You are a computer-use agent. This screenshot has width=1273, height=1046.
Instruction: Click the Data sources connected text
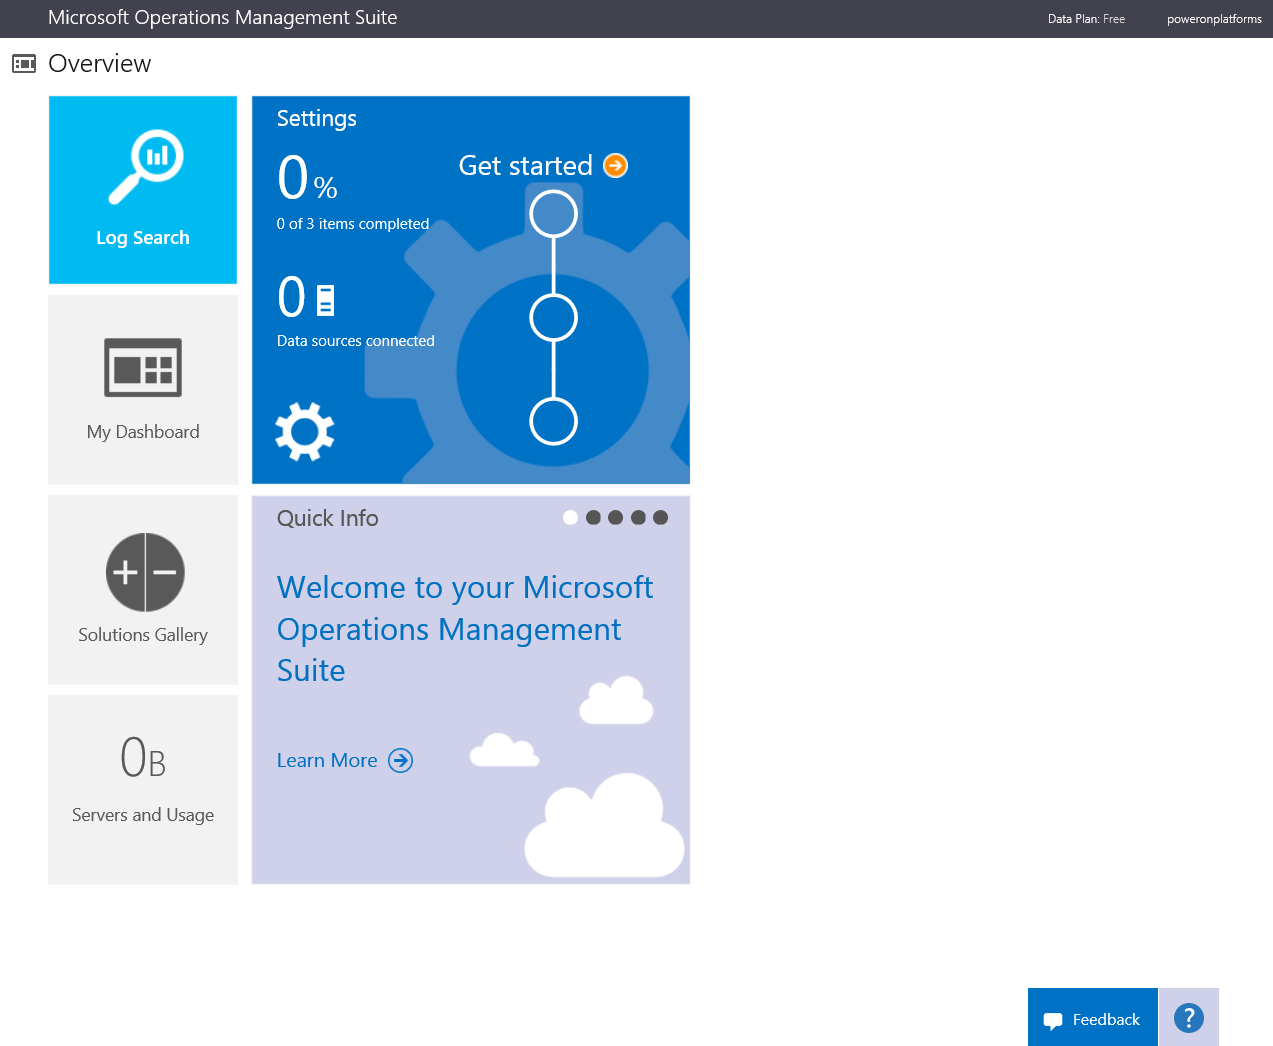click(356, 341)
